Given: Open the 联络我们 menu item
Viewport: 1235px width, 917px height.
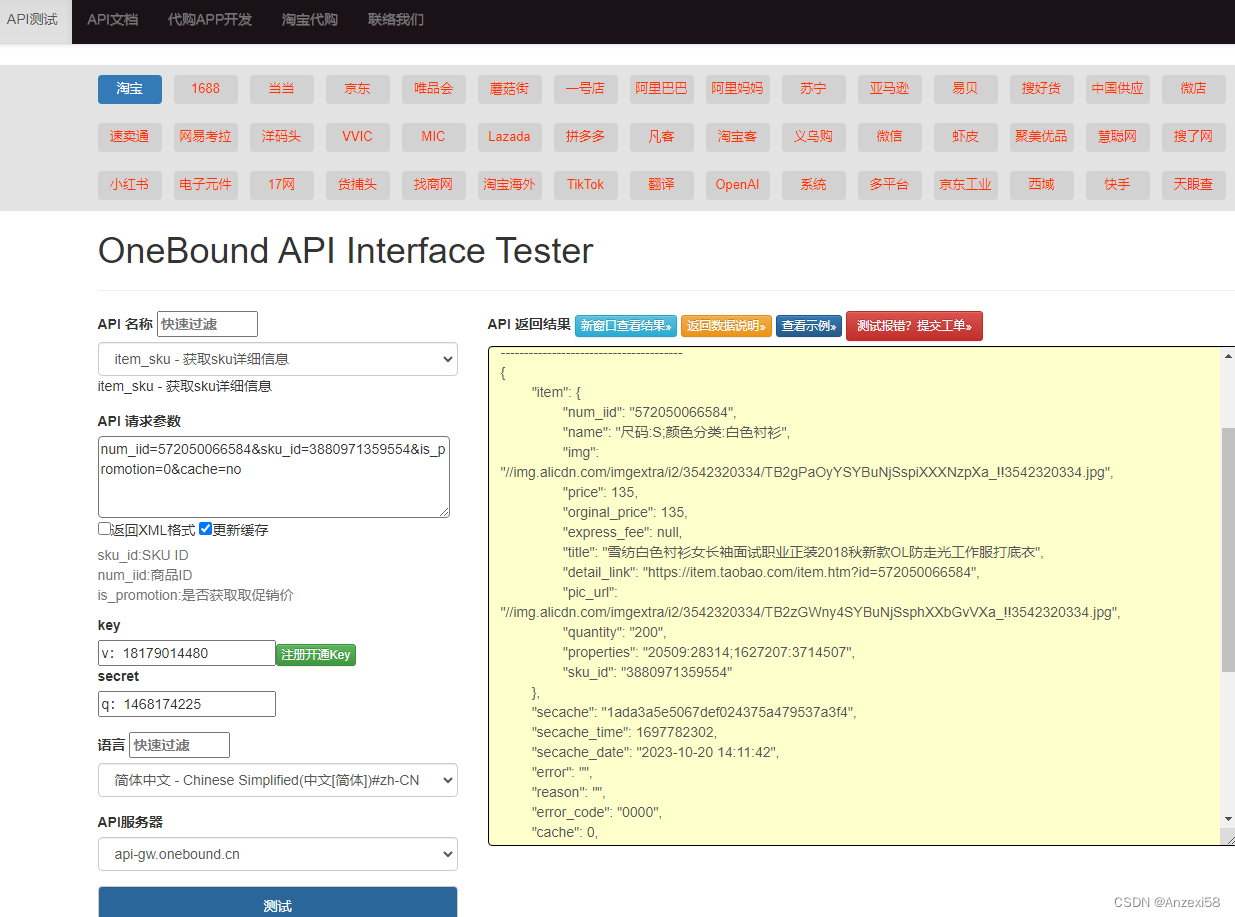Looking at the screenshot, I should 395,20.
